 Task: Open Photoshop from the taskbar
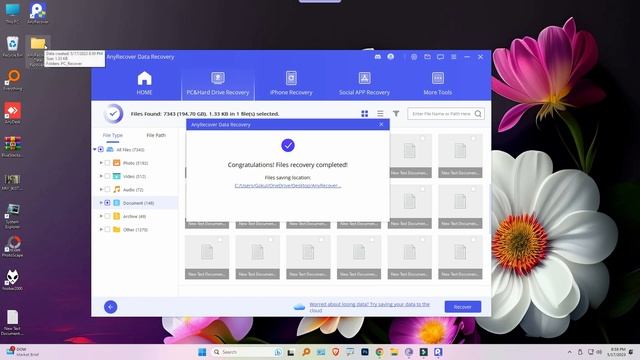(x=365, y=352)
